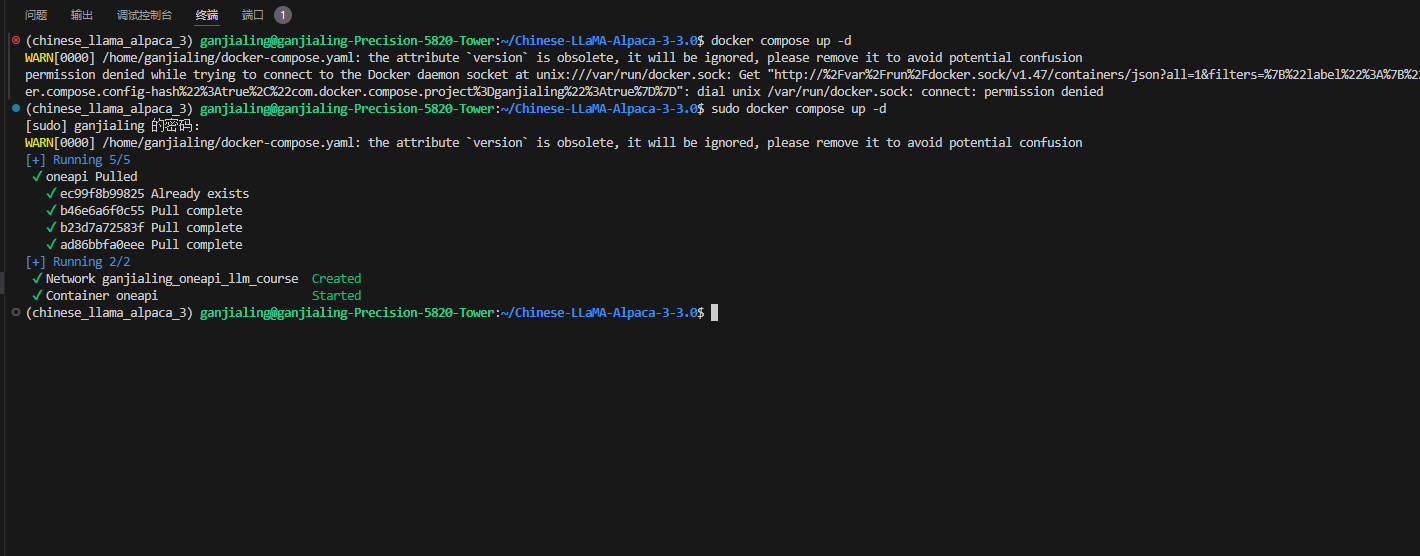Click 'b46e6a6f0c55 Pull complete' text
1420x556 pixels.
pos(151,211)
